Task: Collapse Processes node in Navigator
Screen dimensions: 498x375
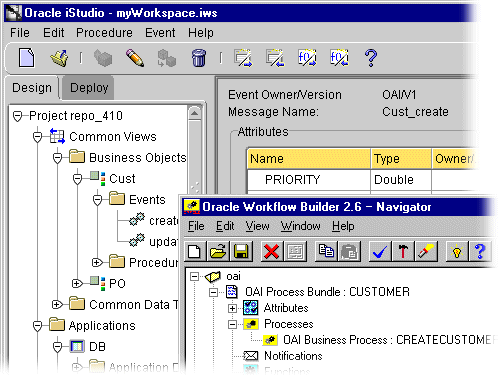Action: coord(232,324)
